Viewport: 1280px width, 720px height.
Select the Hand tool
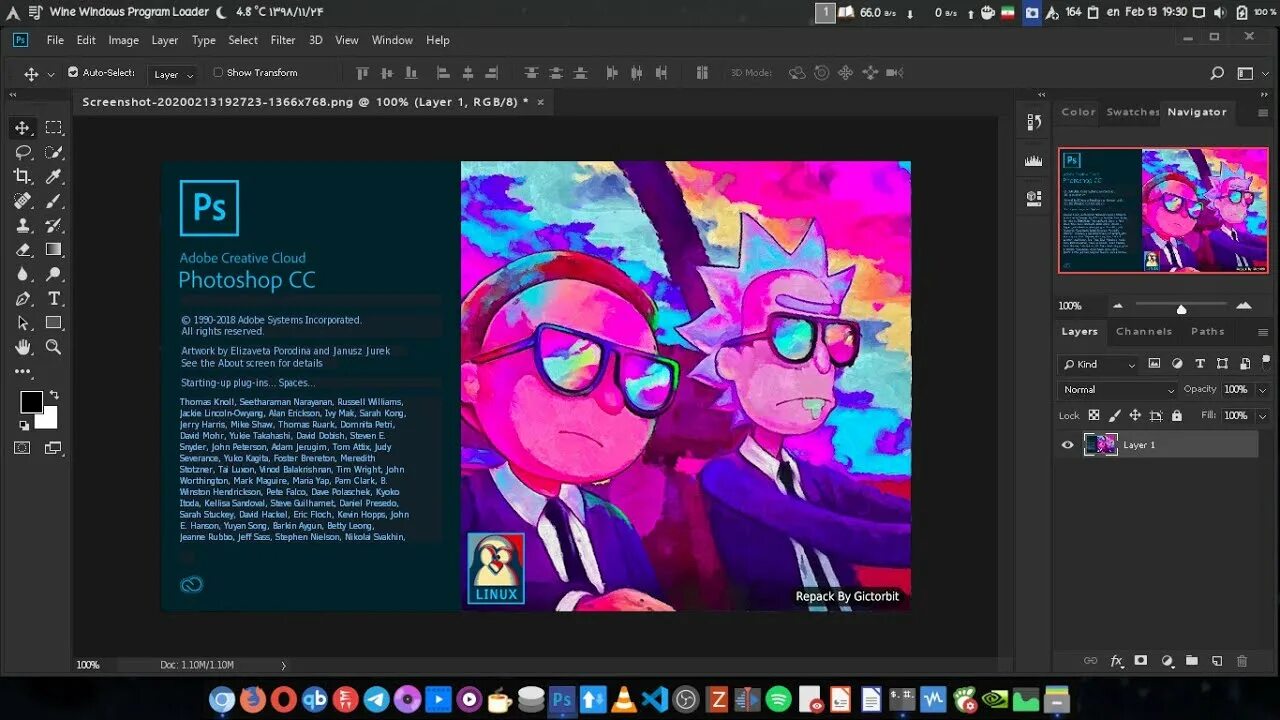(x=22, y=347)
